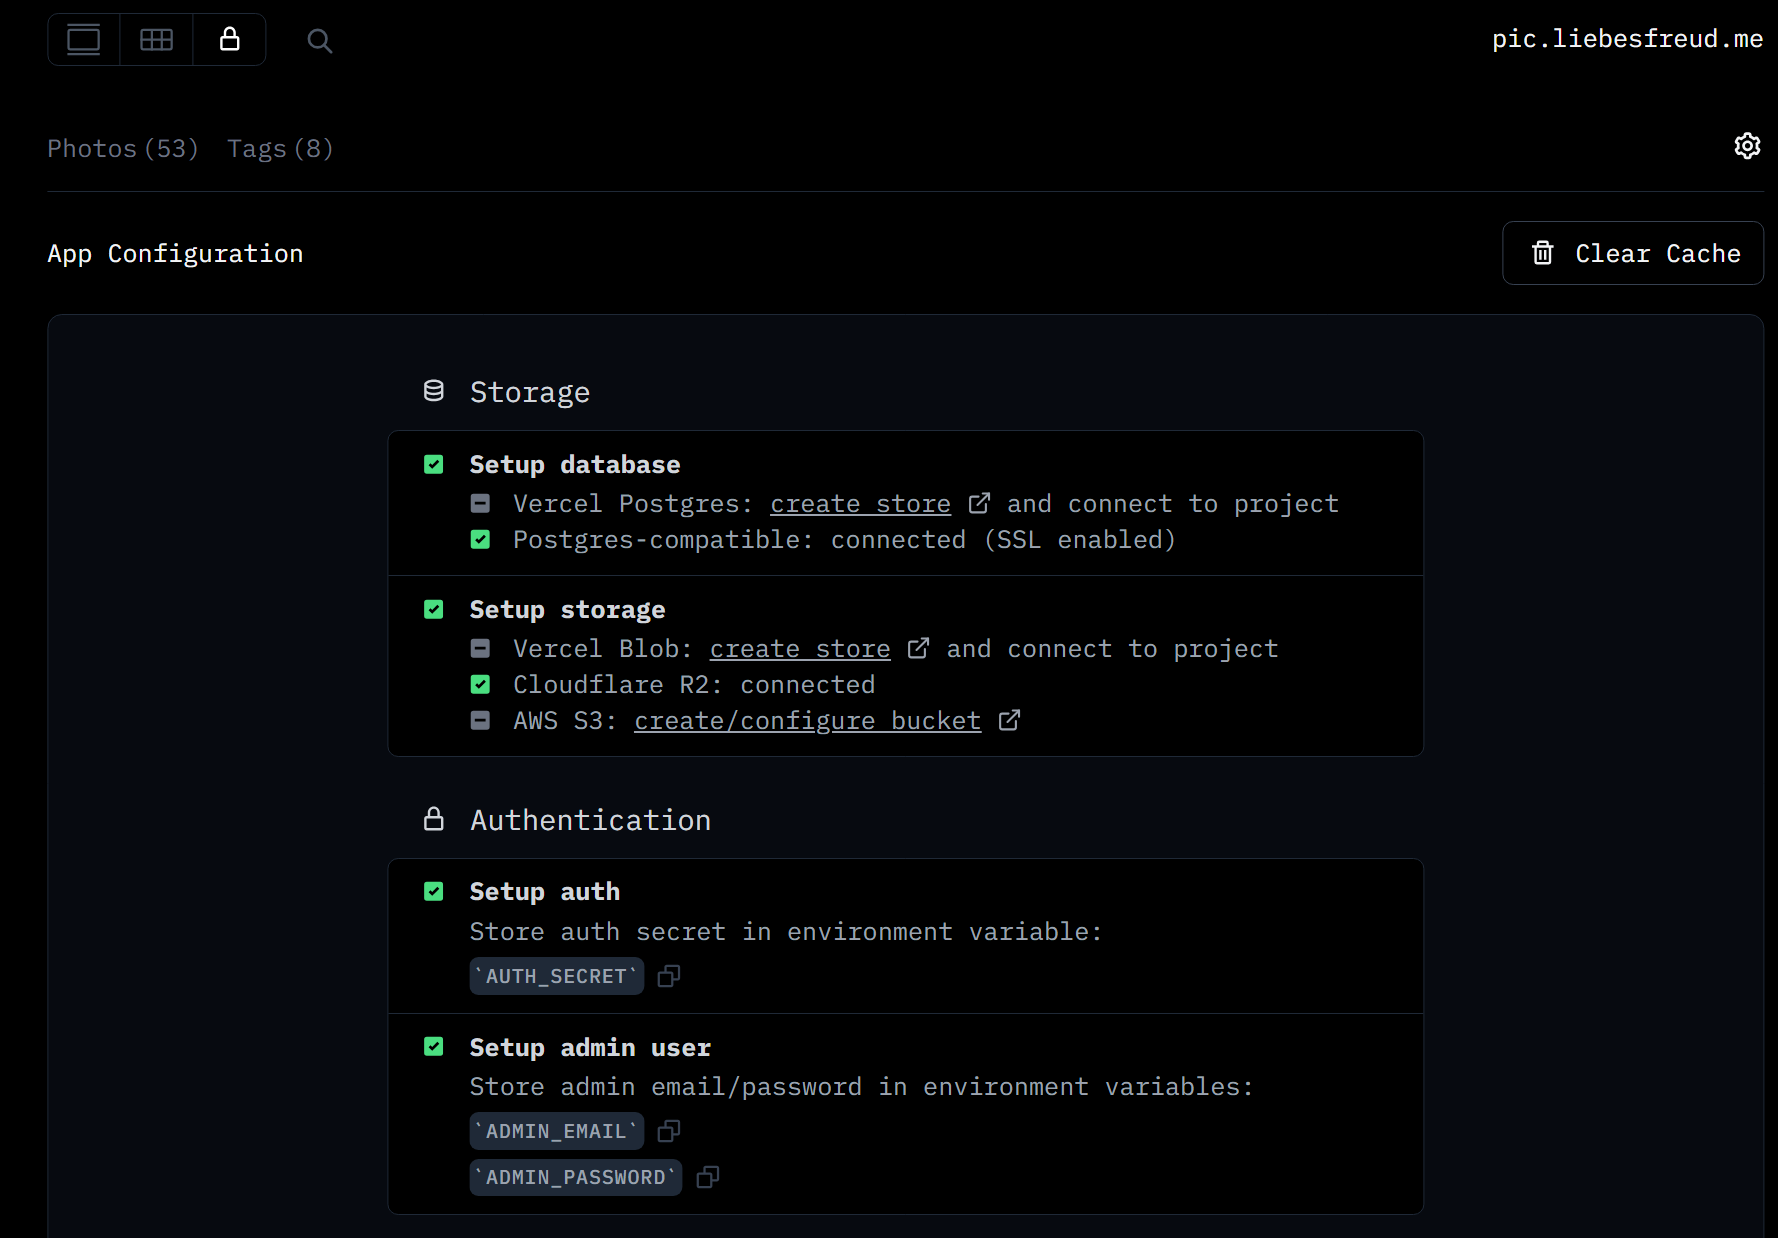Open the search magnifier icon
1778x1238 pixels.
(x=319, y=41)
